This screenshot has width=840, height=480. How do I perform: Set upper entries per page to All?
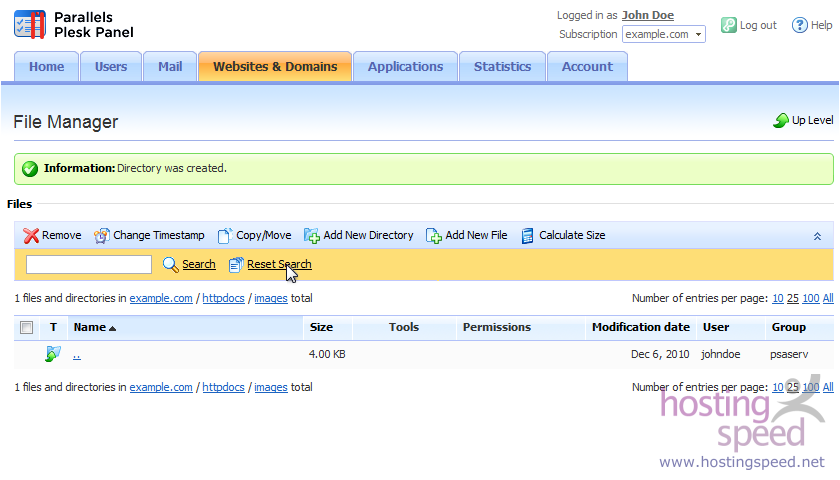click(x=828, y=298)
